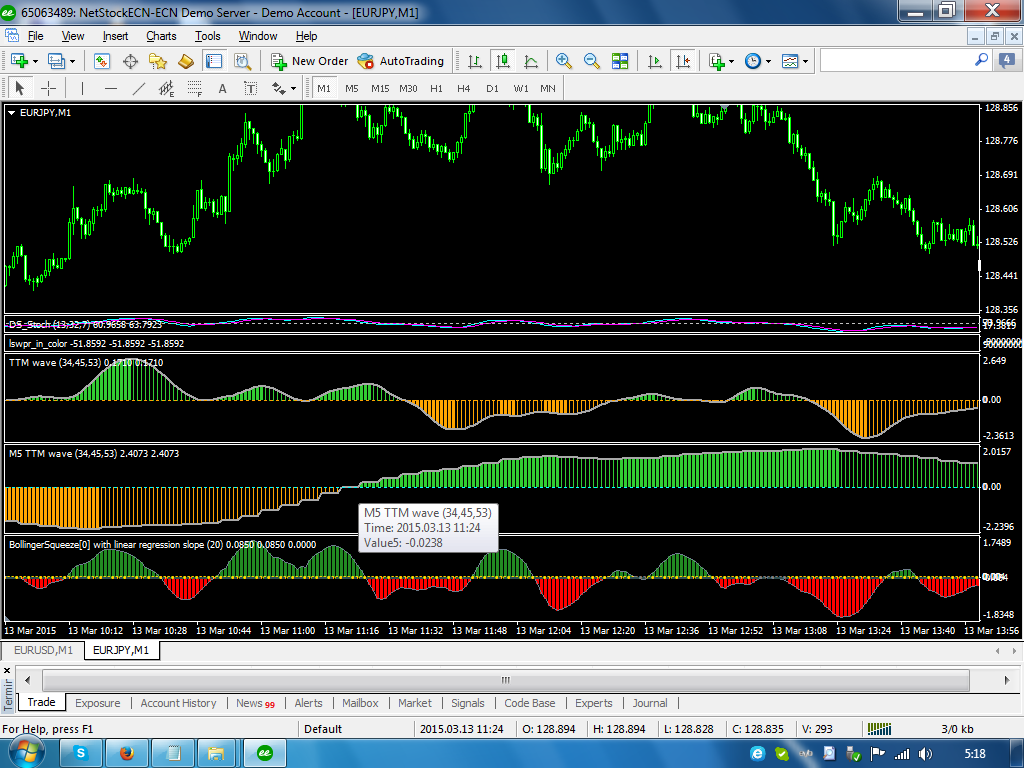Viewport: 1024px width, 768px height.
Task: Toggle chart auto scroll
Action: (655, 61)
